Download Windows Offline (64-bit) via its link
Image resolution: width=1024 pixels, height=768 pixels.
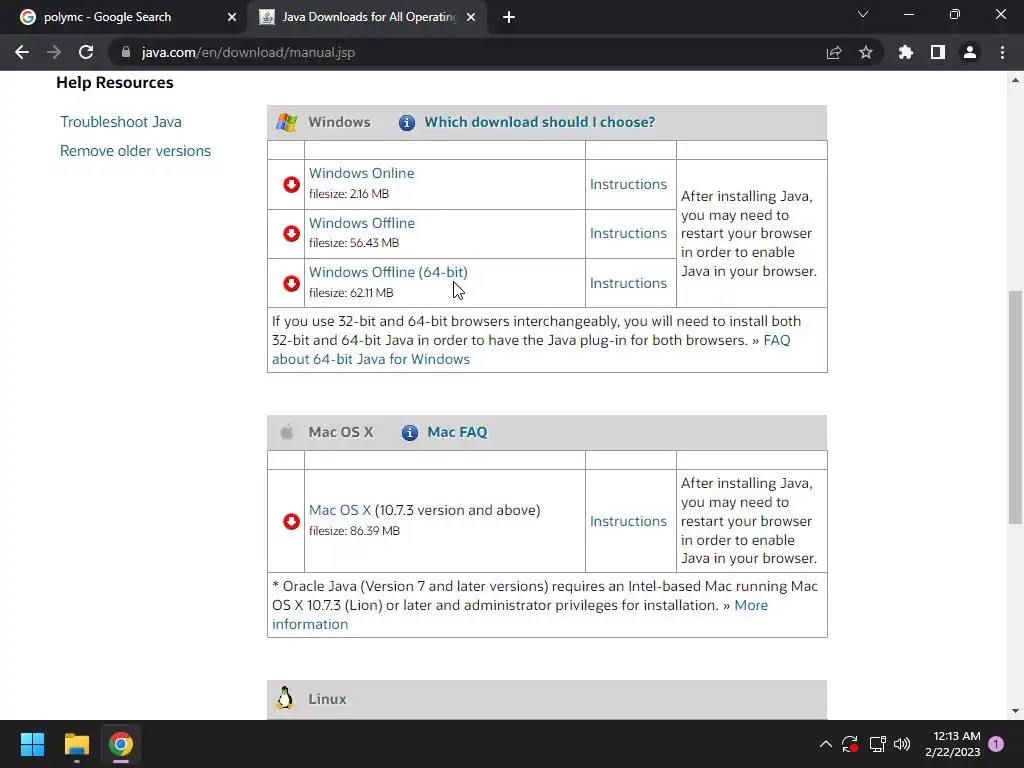[x=388, y=272]
